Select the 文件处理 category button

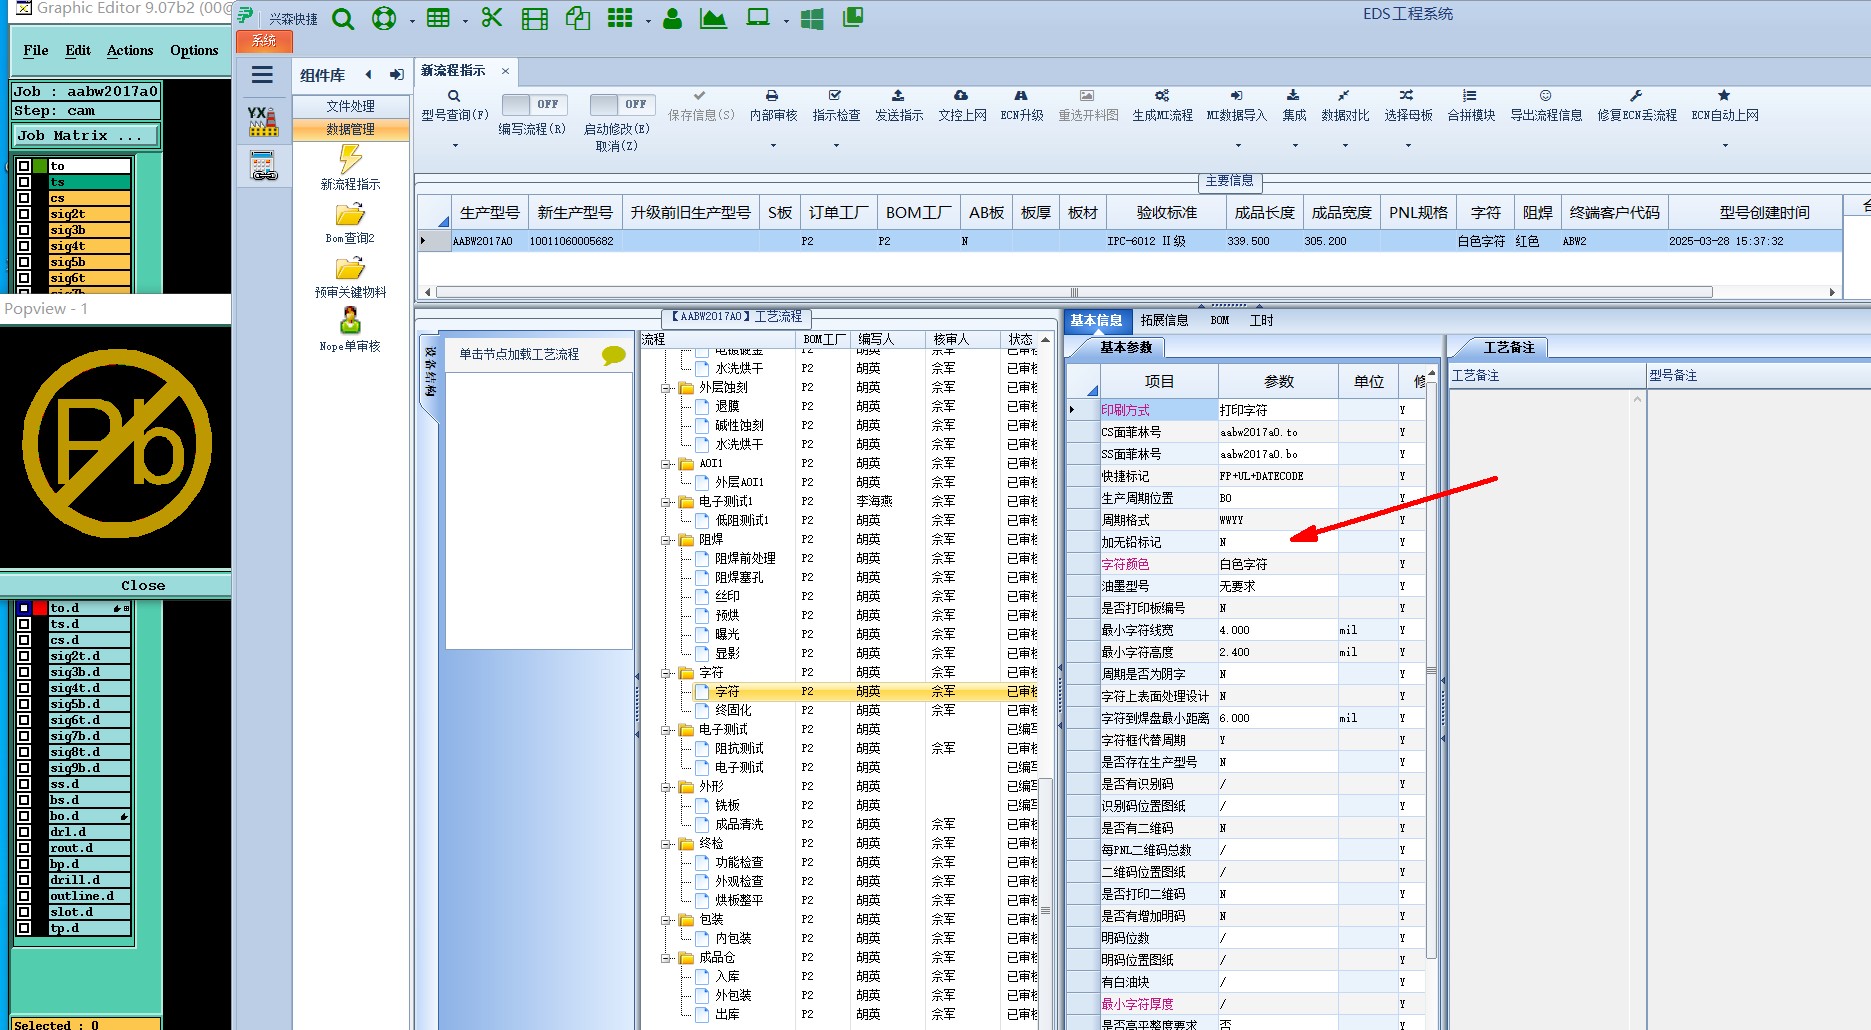pyautogui.click(x=351, y=106)
